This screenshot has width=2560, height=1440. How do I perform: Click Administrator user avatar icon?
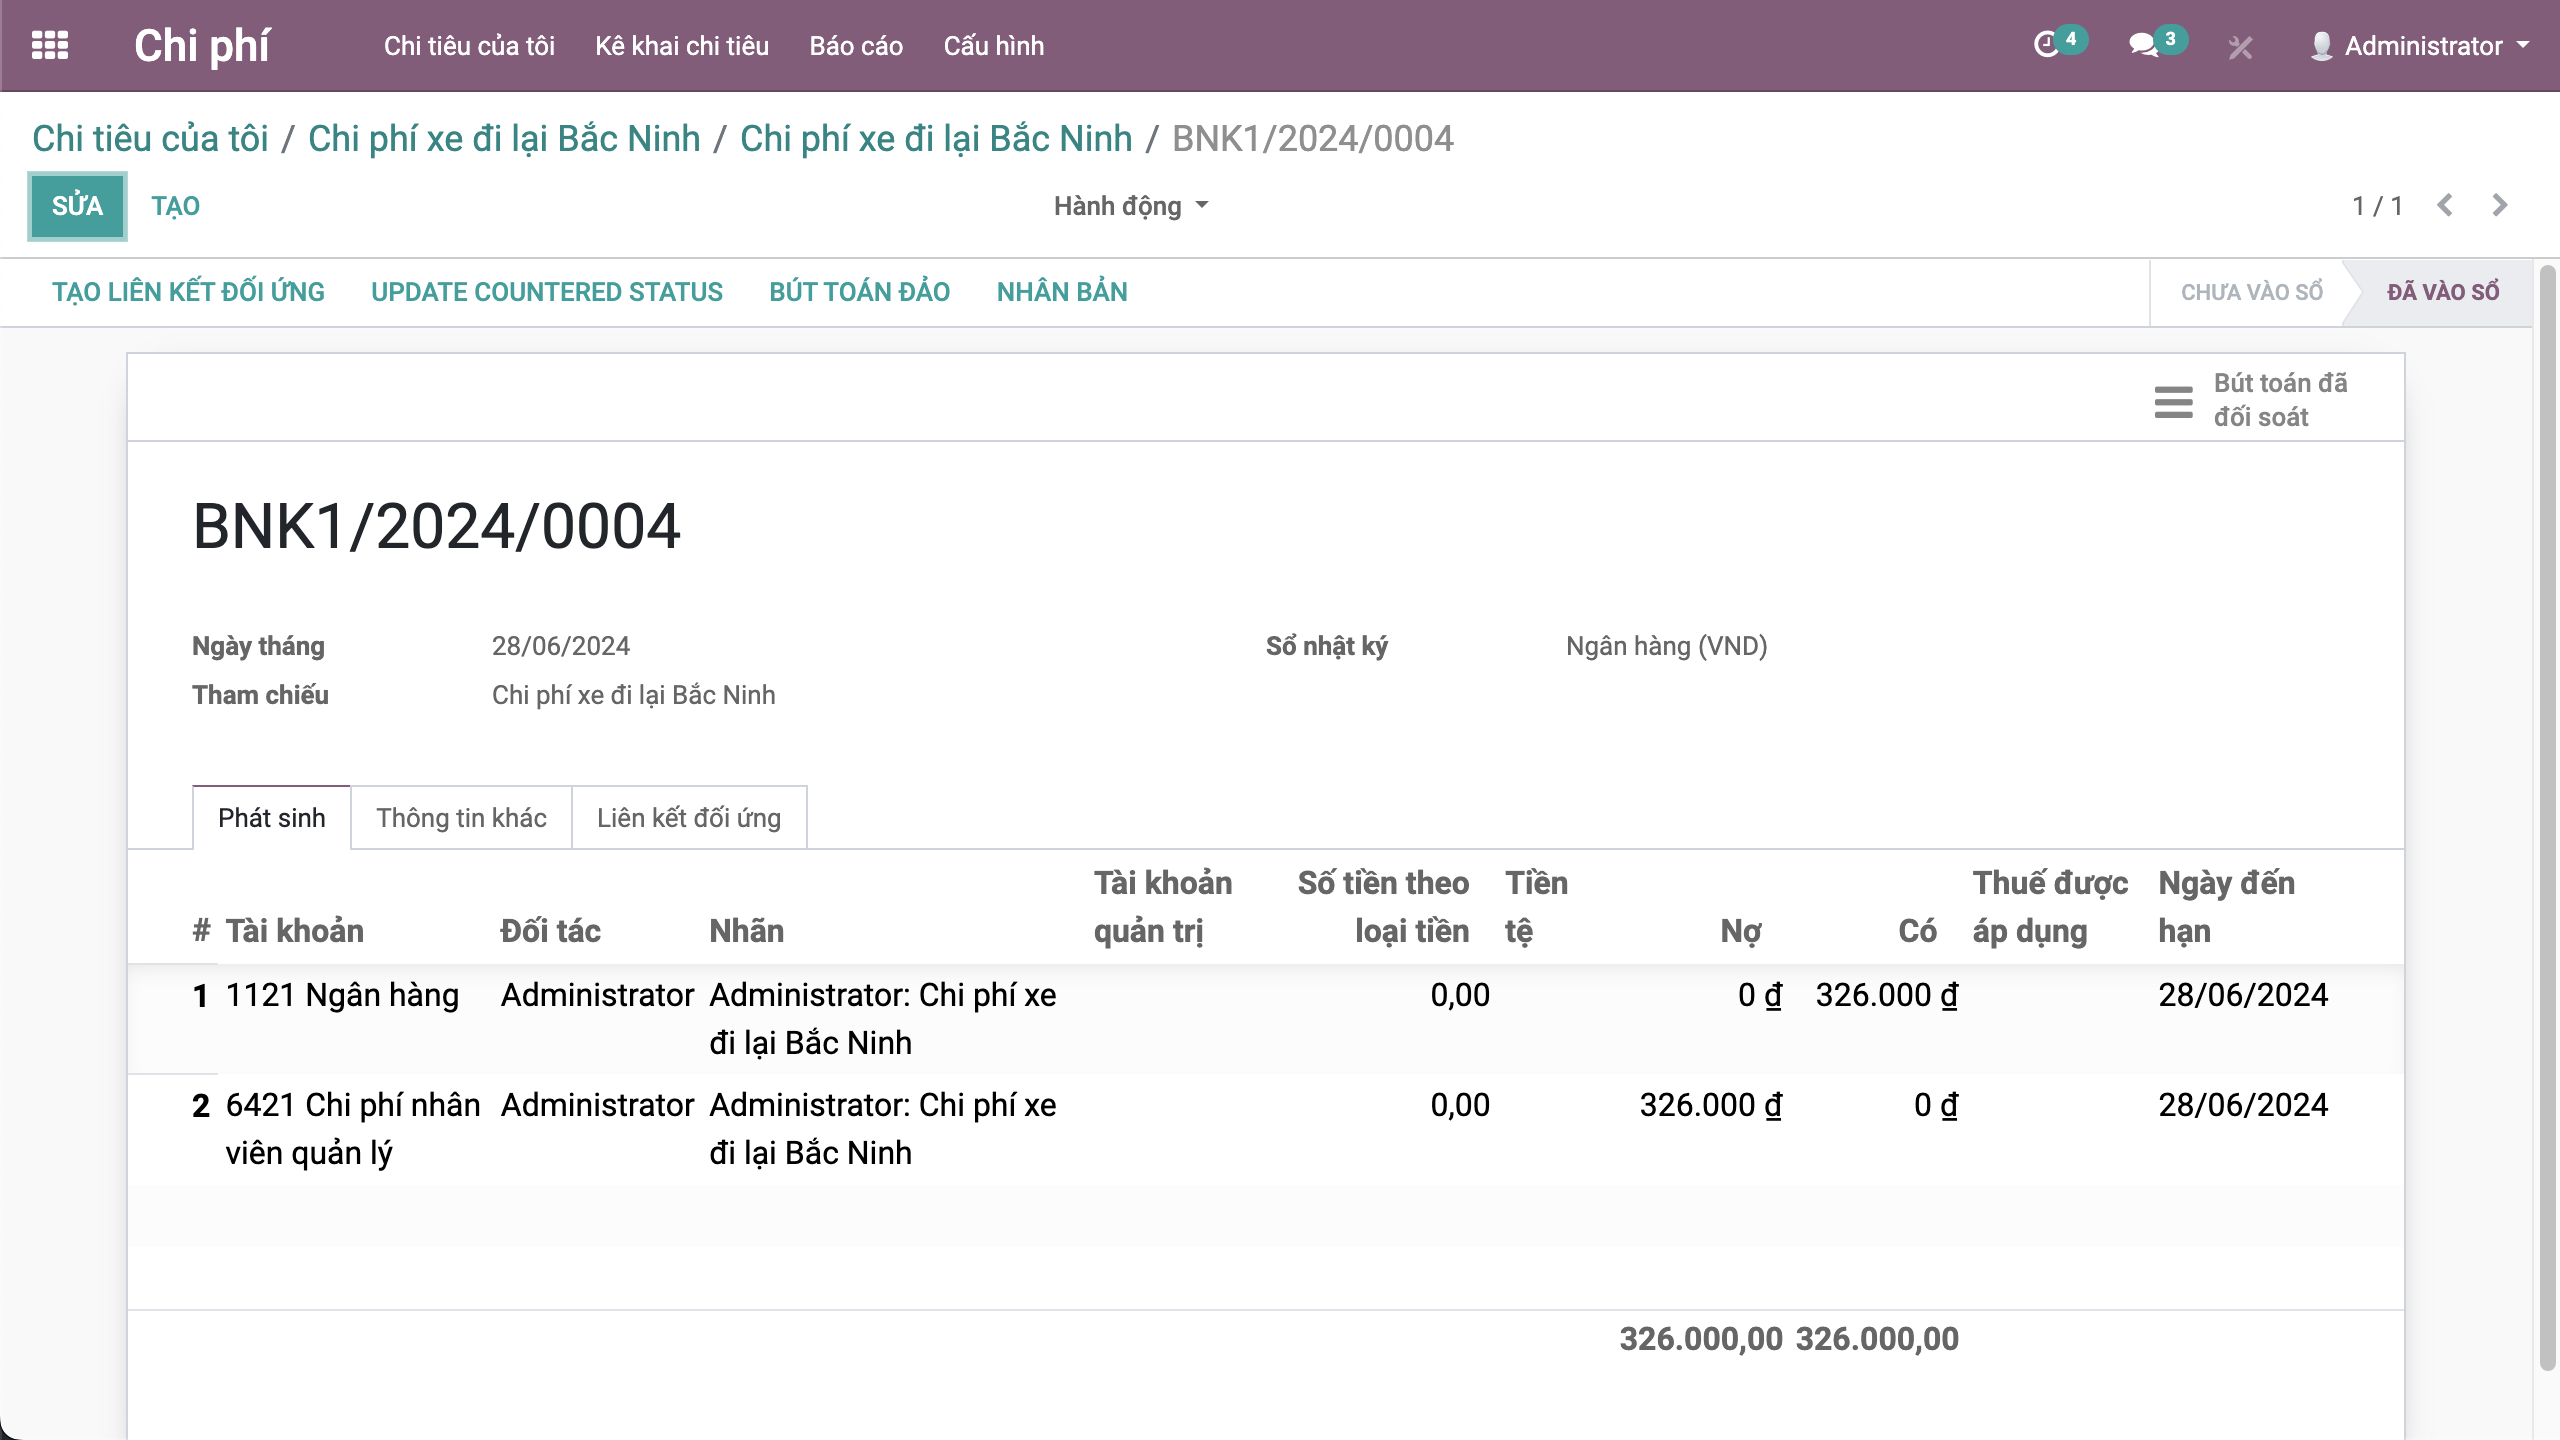(x=2321, y=46)
